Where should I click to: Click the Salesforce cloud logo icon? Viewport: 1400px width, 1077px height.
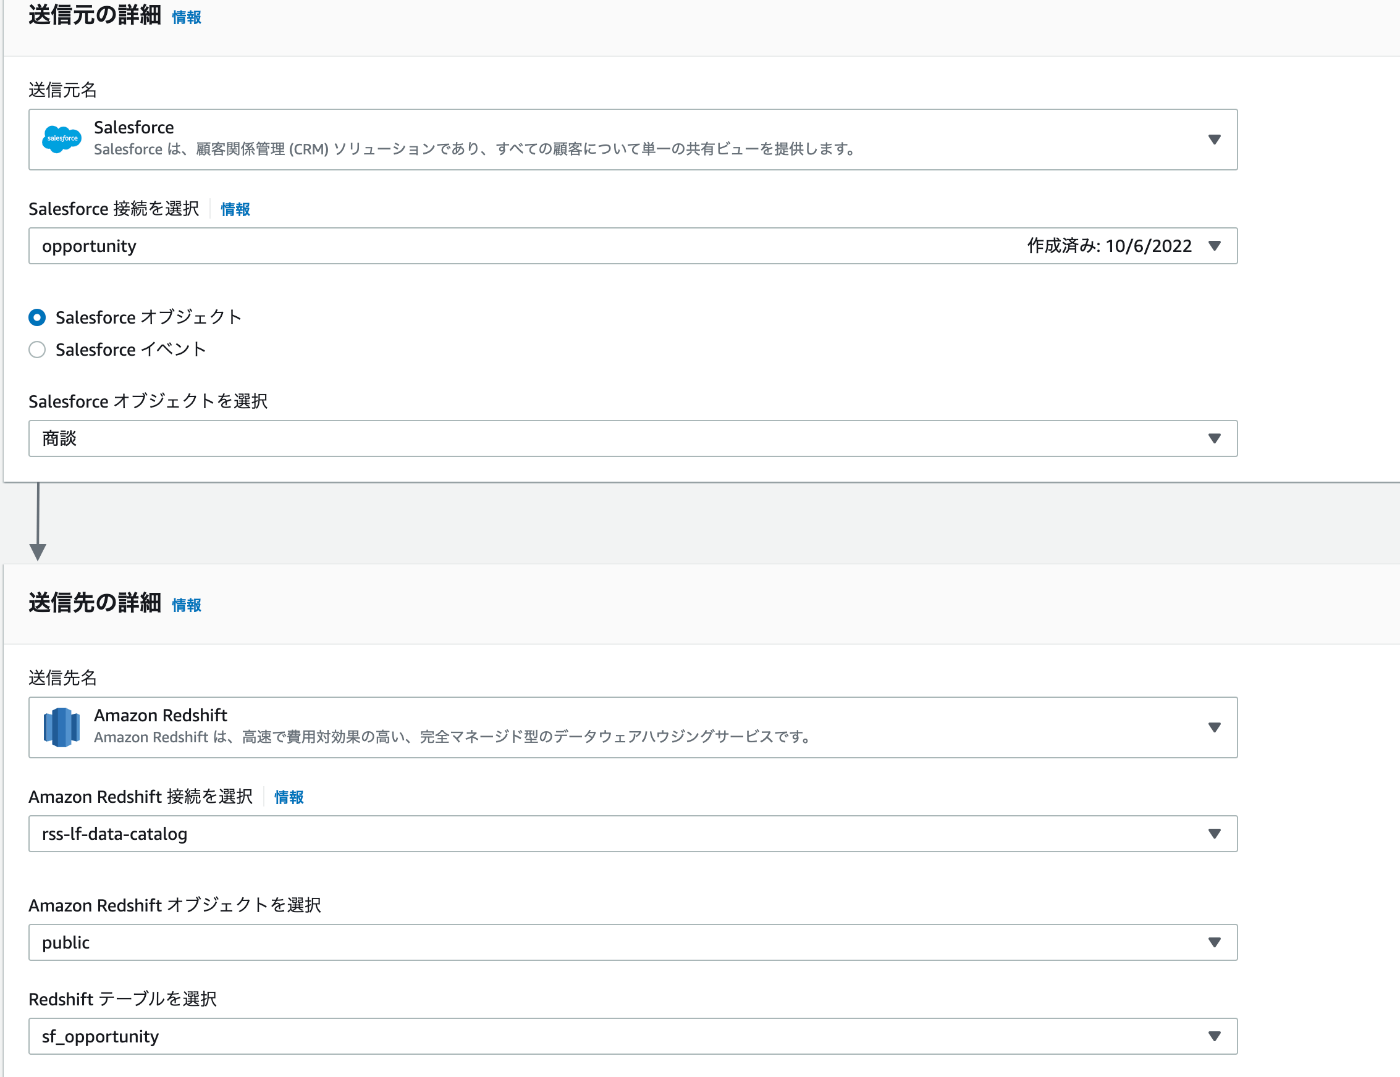point(62,139)
